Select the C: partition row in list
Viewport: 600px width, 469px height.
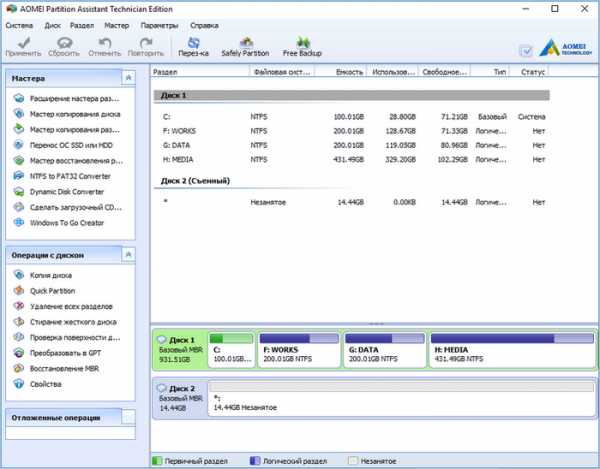pos(351,117)
